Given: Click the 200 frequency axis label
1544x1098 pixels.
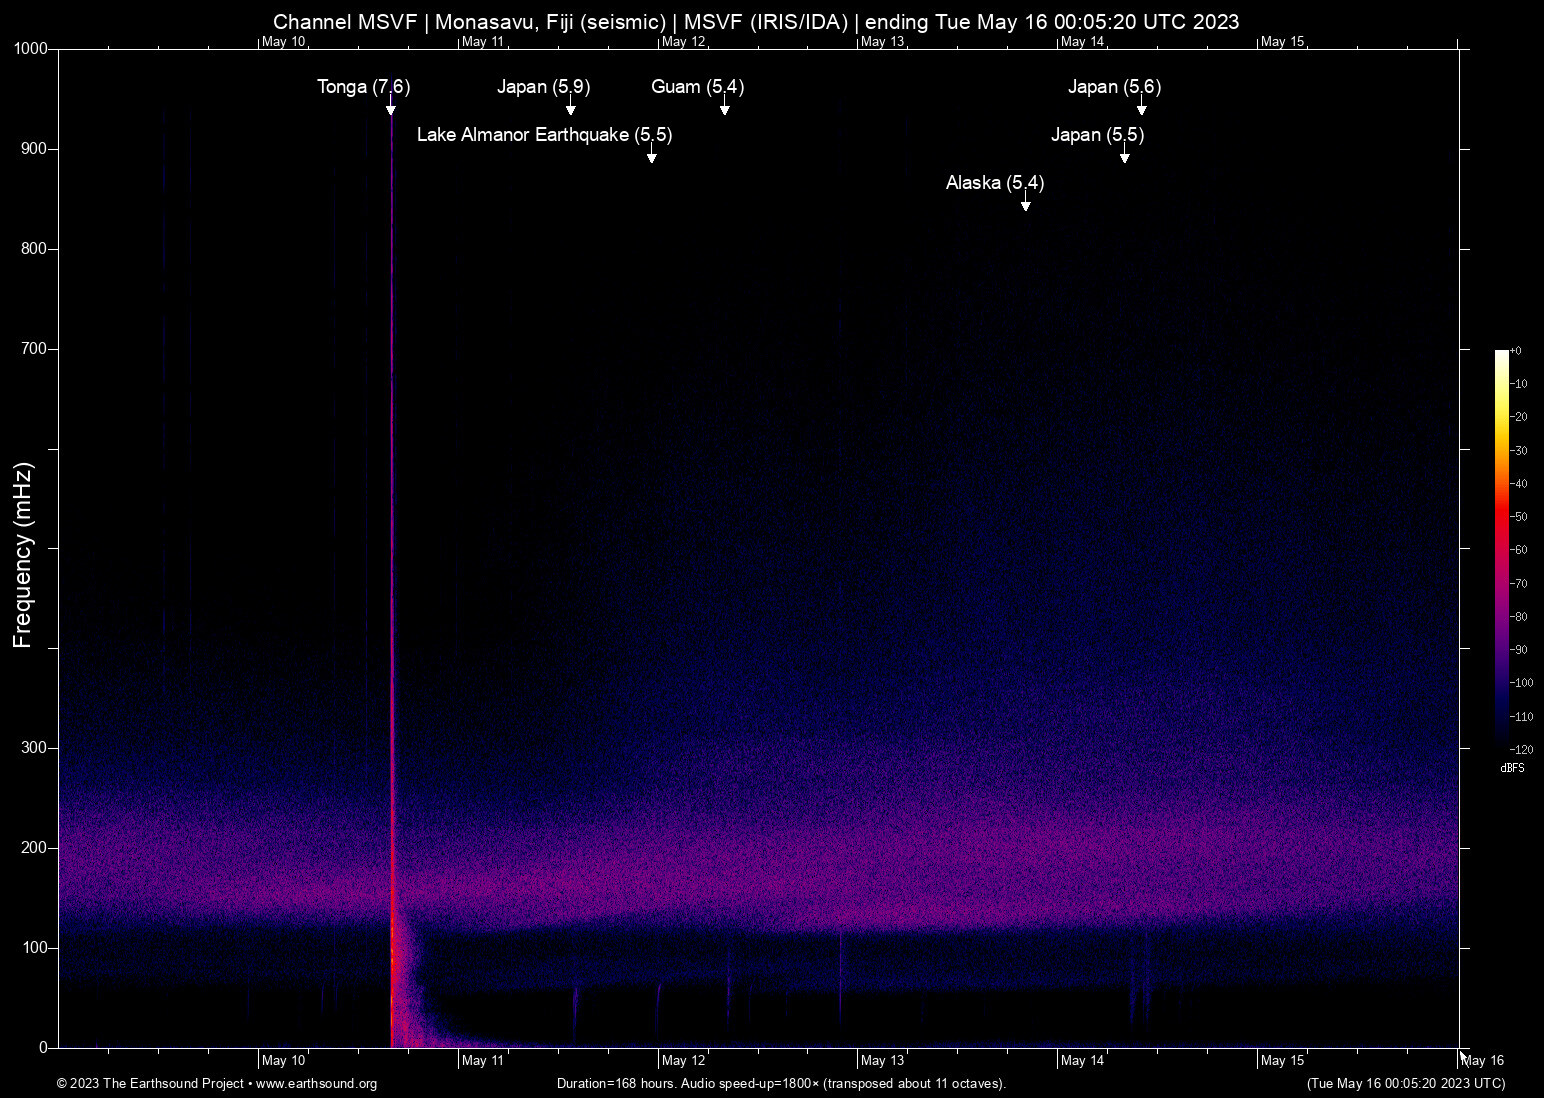Looking at the screenshot, I should coord(35,848).
